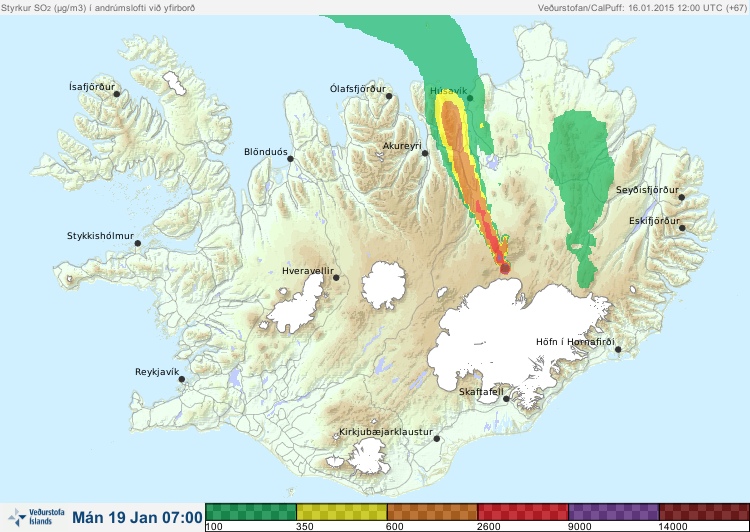Click the 'Eskifjörður' label
Image resolution: width=750 pixels, height=532 pixels.
click(654, 221)
